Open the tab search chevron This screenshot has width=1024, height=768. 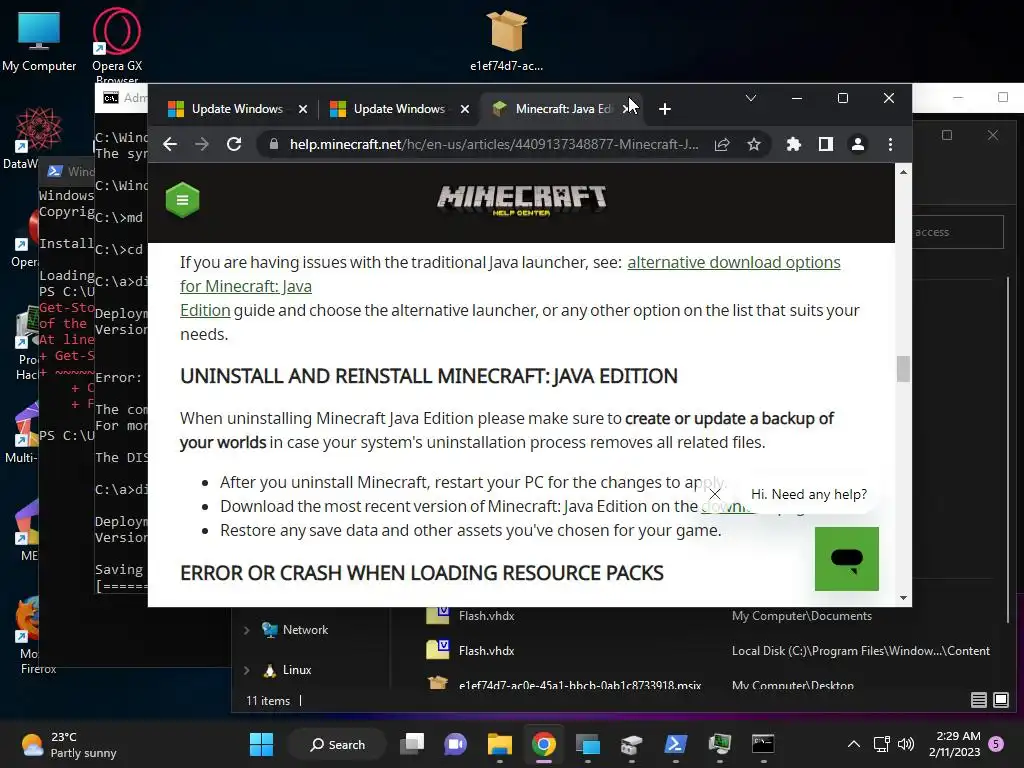pos(751,98)
